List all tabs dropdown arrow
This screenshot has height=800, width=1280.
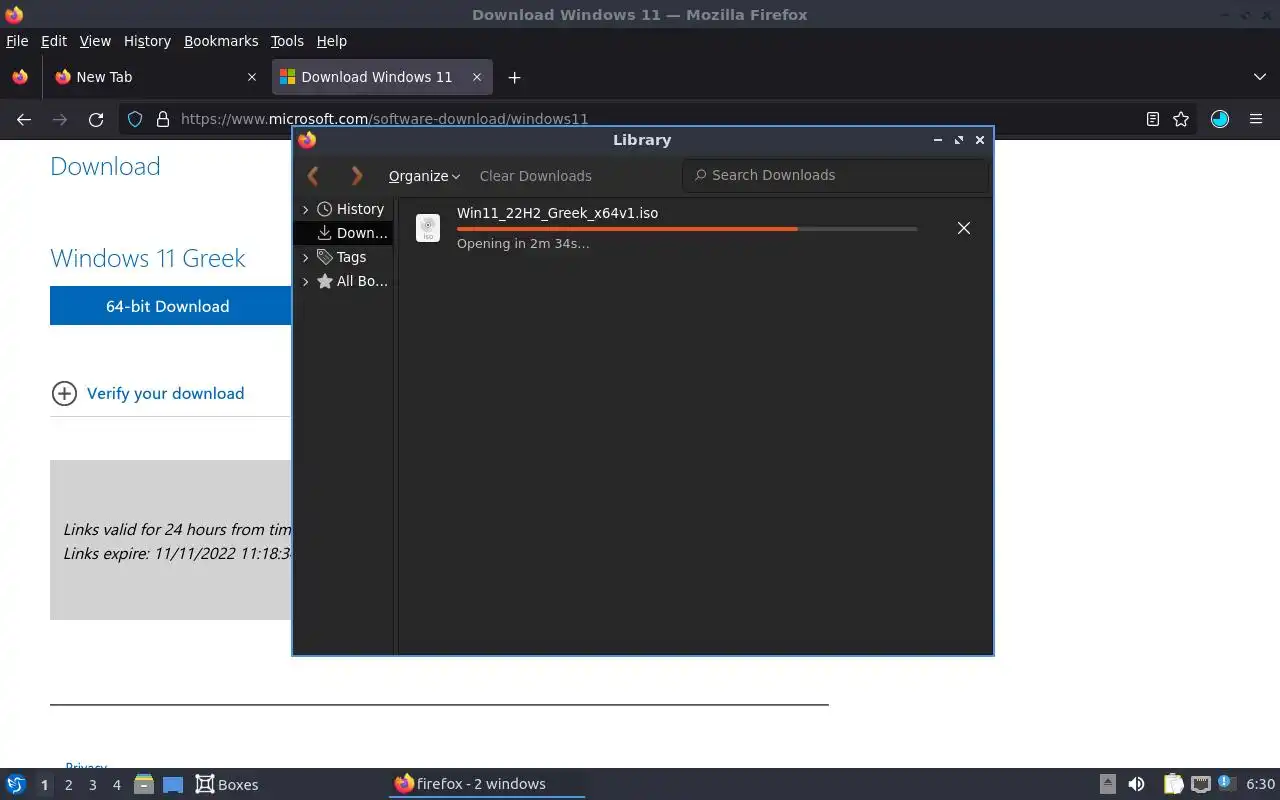(1259, 77)
